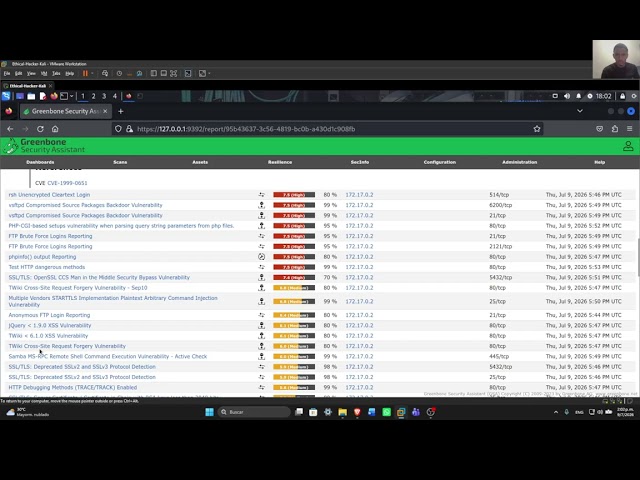Click the Kali panel lock screen icon
Screen dimensions: 640x480
622,96
